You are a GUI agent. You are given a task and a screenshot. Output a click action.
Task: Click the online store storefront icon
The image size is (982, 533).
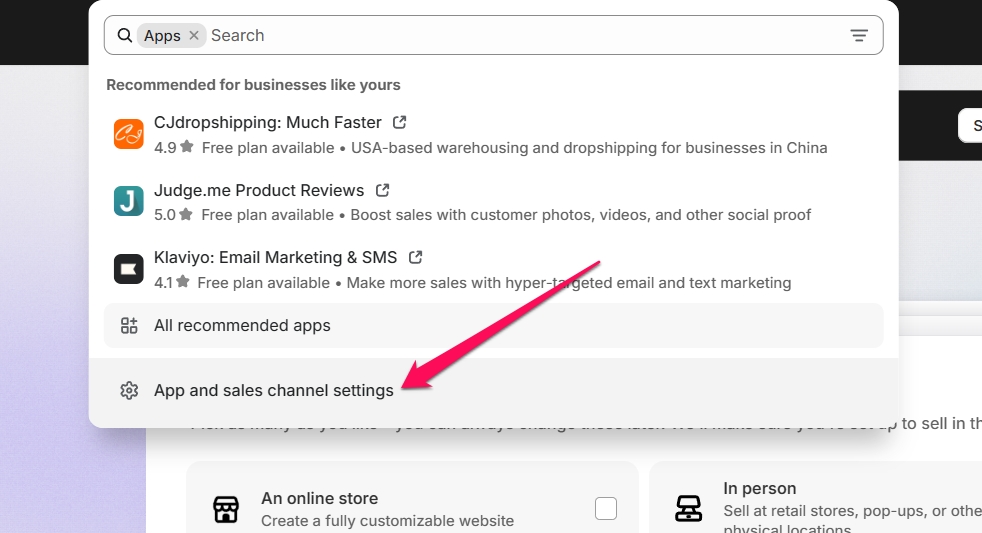pos(225,509)
